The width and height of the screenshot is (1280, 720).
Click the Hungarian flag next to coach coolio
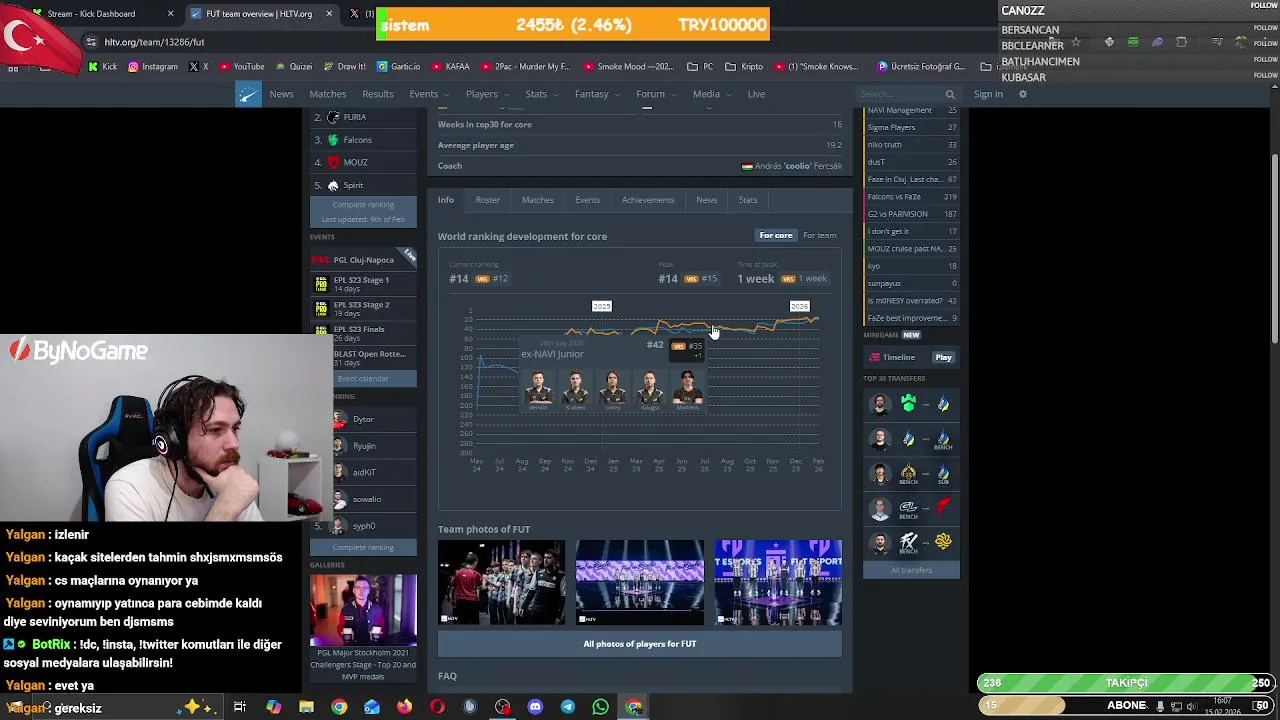coord(747,166)
